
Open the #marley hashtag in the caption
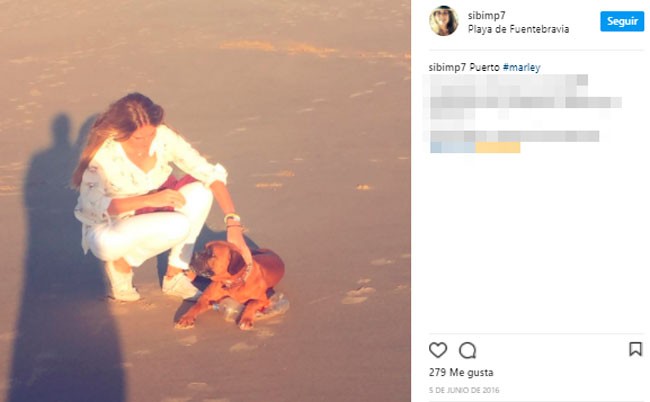[521, 67]
